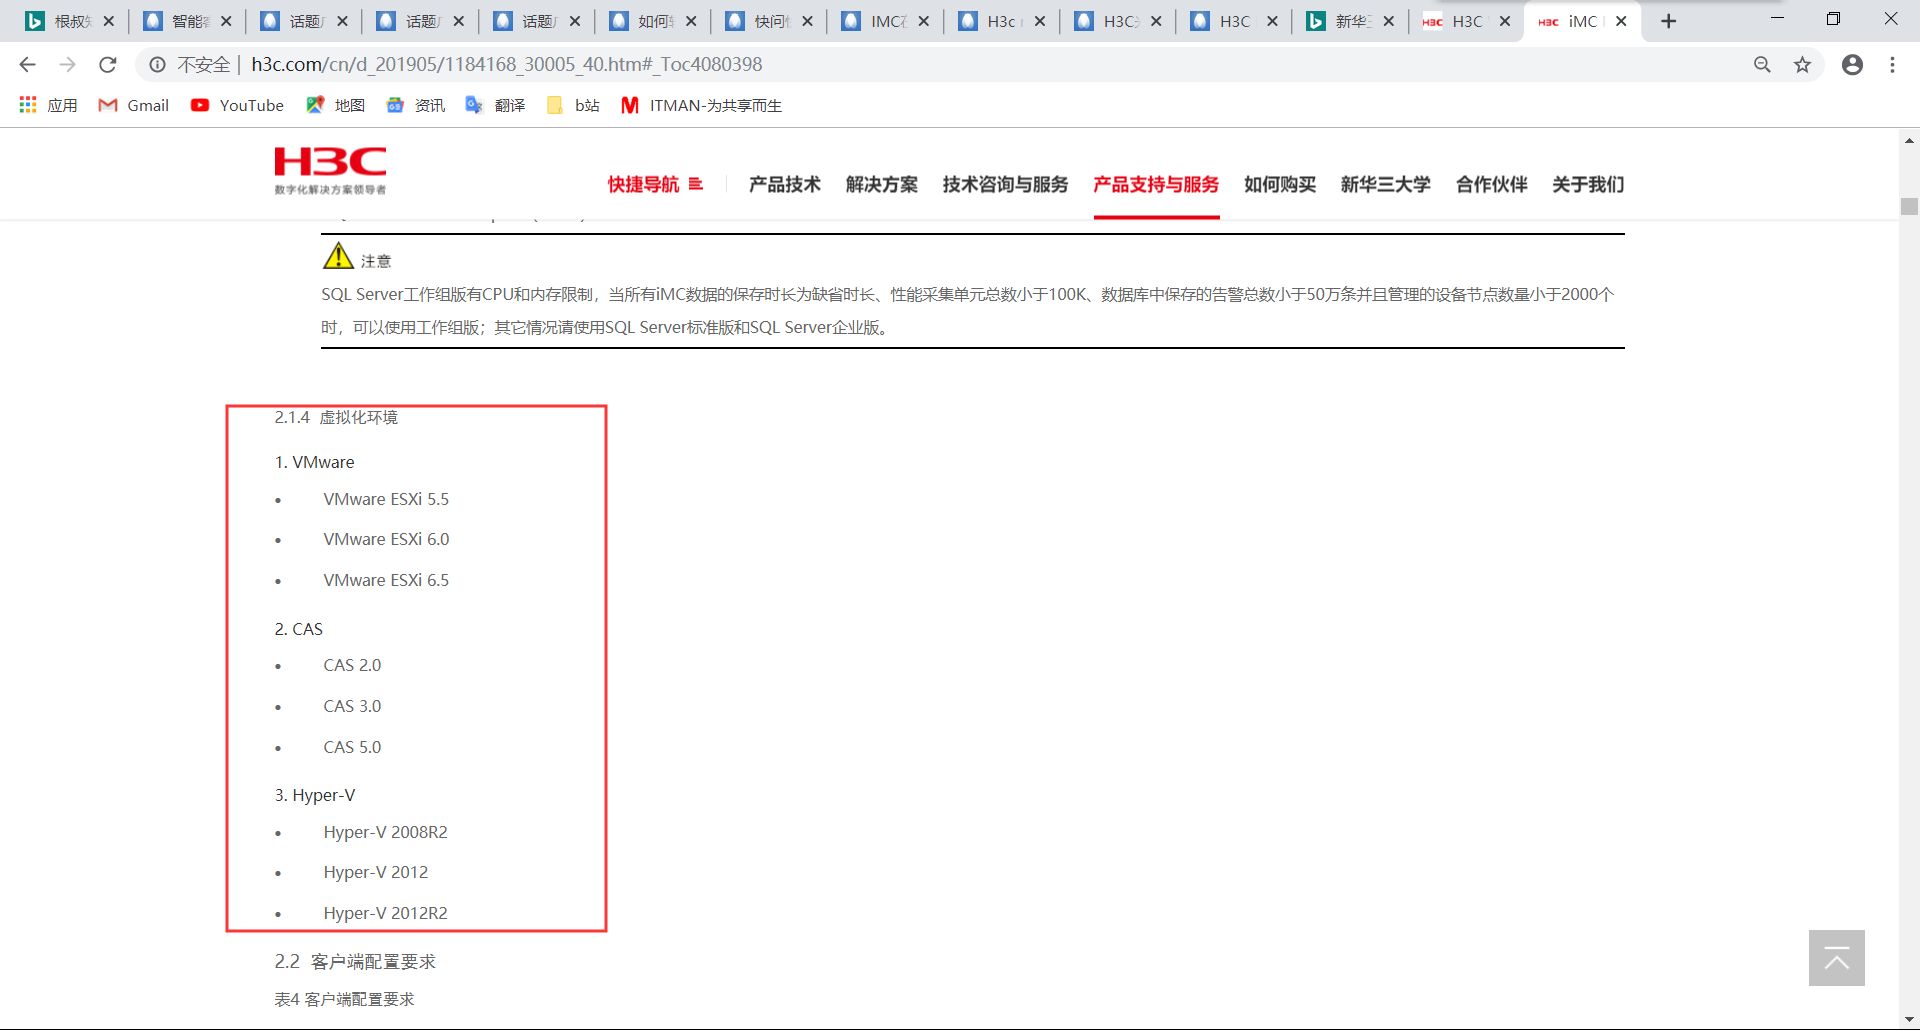Click the text VMware ESXi 5.5
This screenshot has width=1920, height=1030.
386,499
